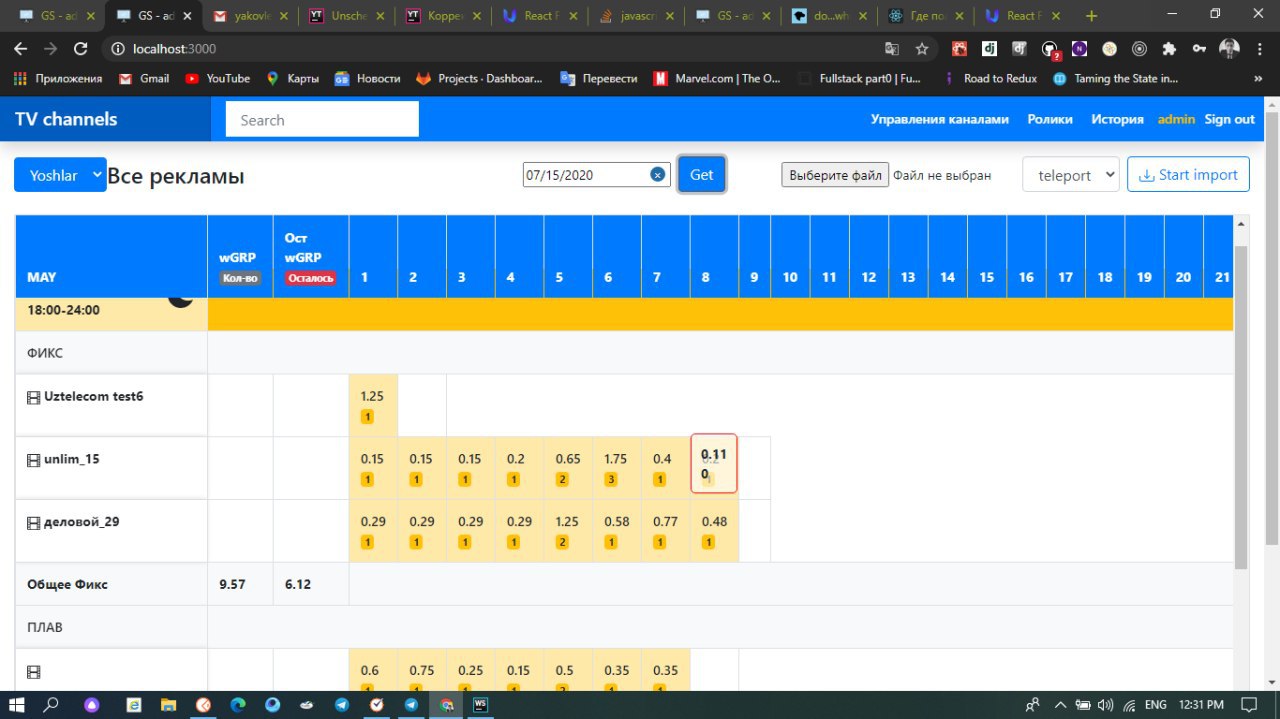This screenshot has height=719, width=1280.
Task: Click the browser back arrow
Action: pos(21,48)
